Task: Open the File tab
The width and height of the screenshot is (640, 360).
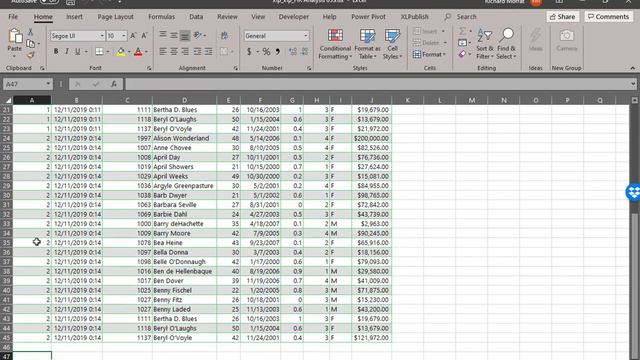Action: pos(13,17)
